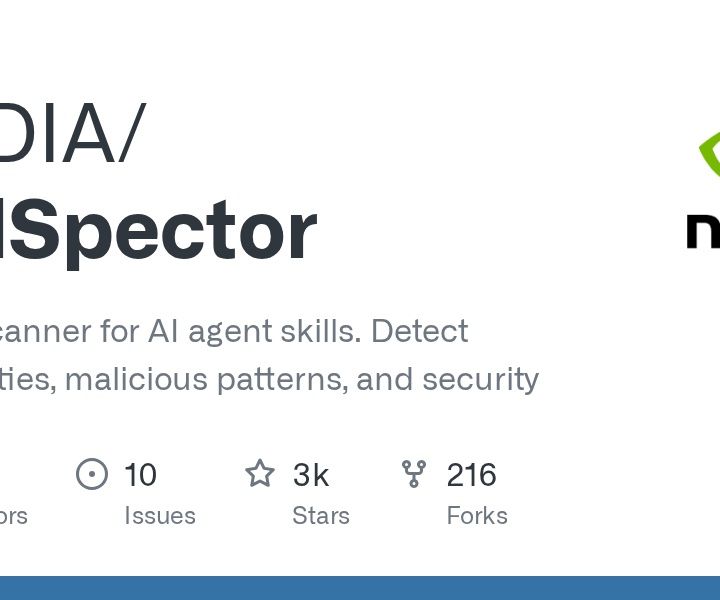
Task: Click the NVIDIA owner name text
Action: (57, 133)
